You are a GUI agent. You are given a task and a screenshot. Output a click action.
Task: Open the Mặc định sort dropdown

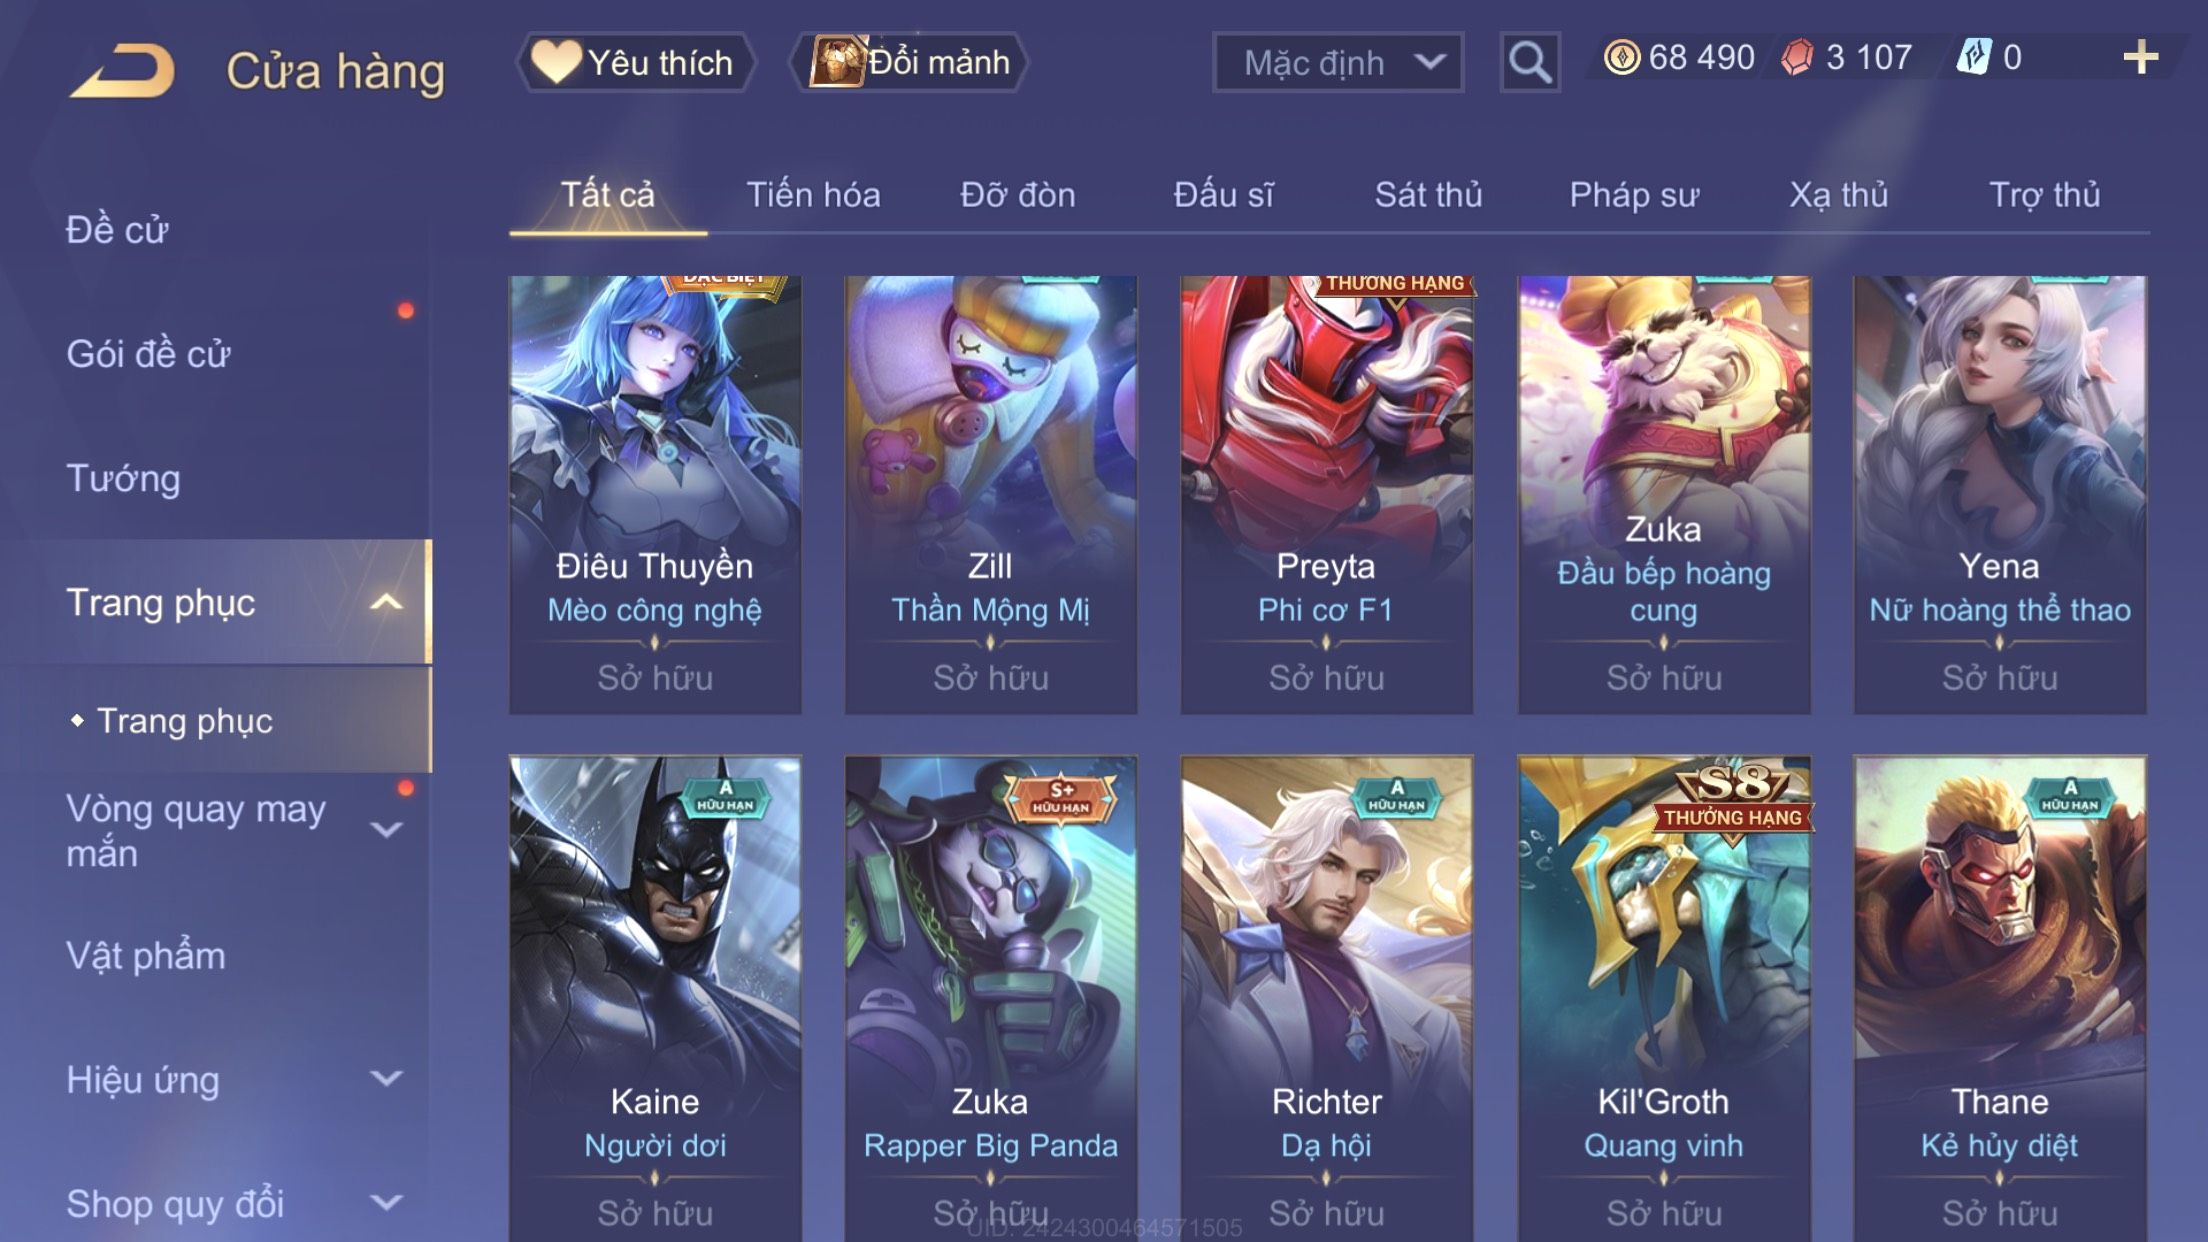pyautogui.click(x=1338, y=62)
